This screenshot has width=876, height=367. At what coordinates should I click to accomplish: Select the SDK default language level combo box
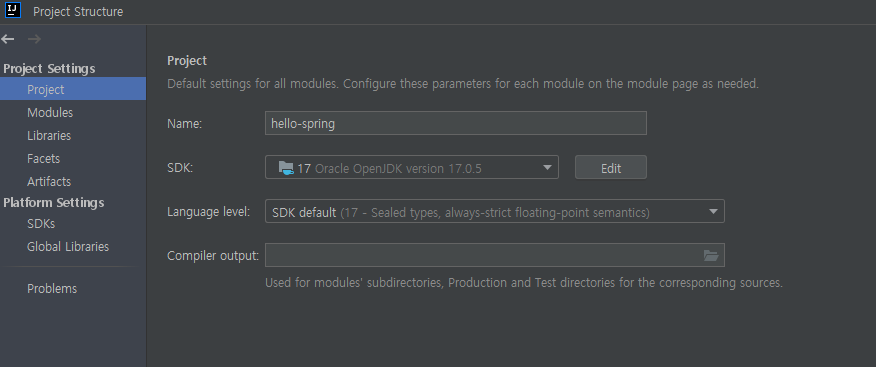point(494,211)
